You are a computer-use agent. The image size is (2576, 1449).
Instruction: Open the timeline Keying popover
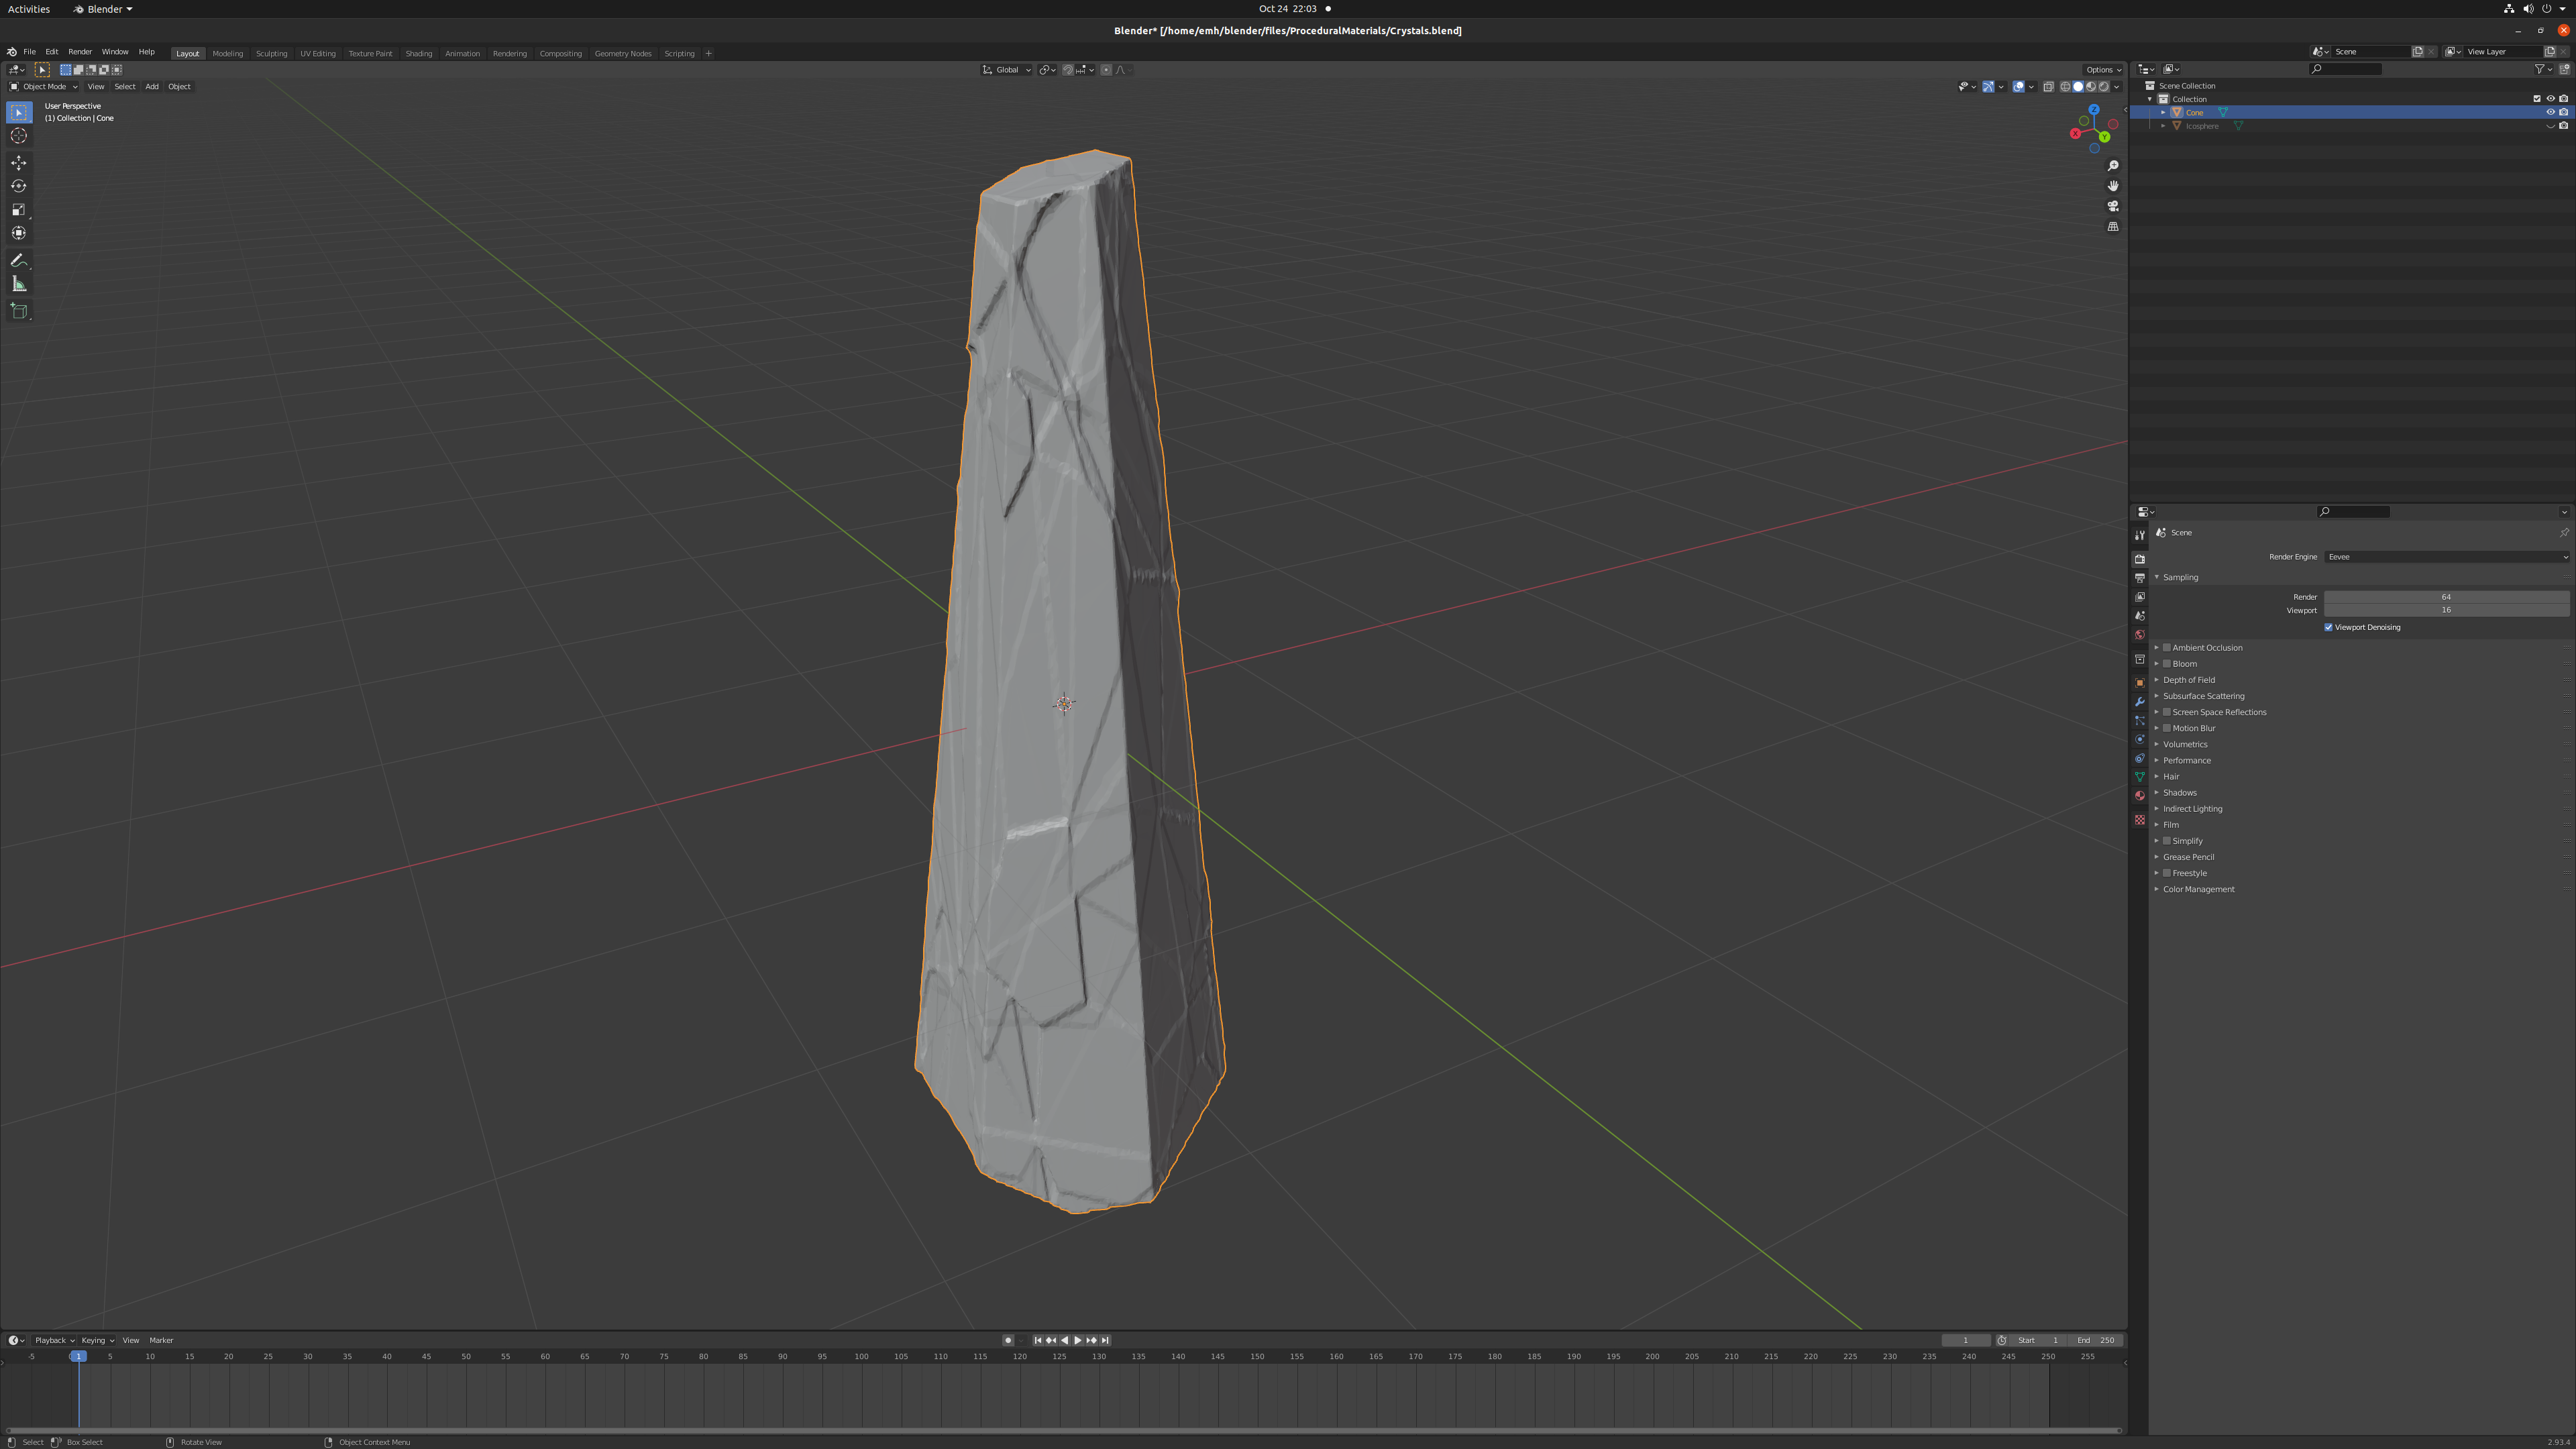pos(97,1340)
